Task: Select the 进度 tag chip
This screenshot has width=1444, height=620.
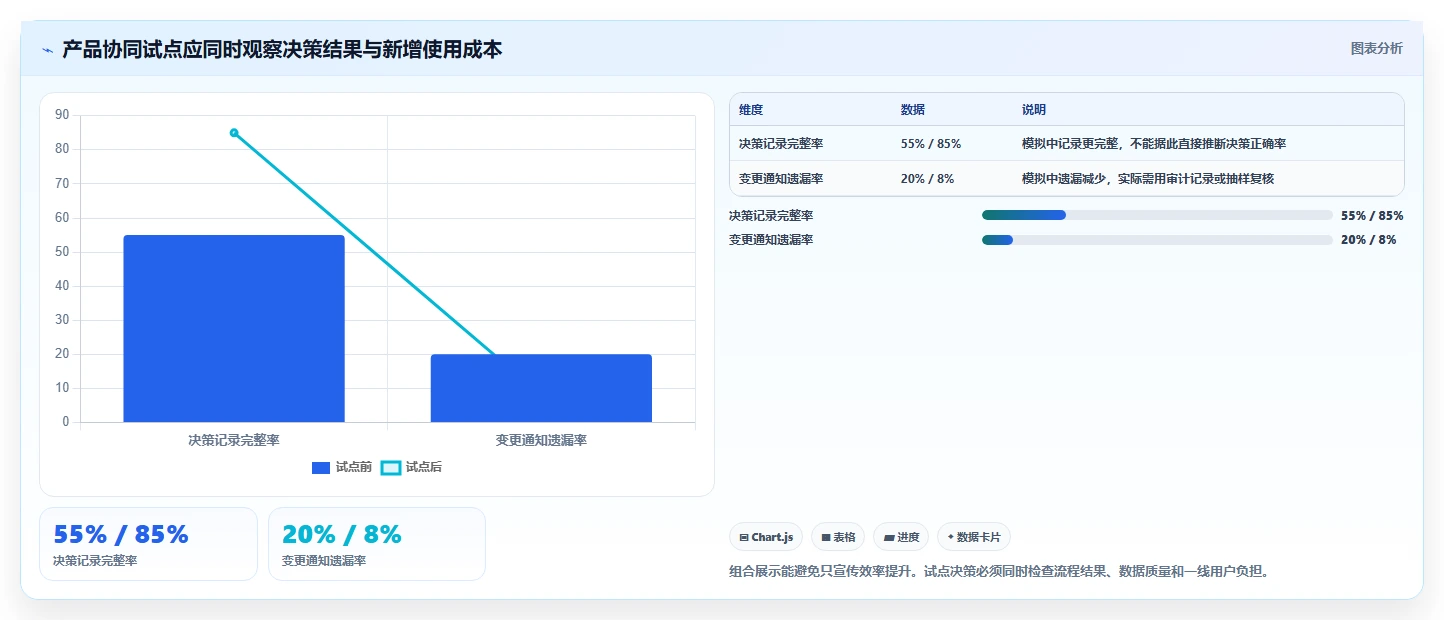Action: (901, 537)
